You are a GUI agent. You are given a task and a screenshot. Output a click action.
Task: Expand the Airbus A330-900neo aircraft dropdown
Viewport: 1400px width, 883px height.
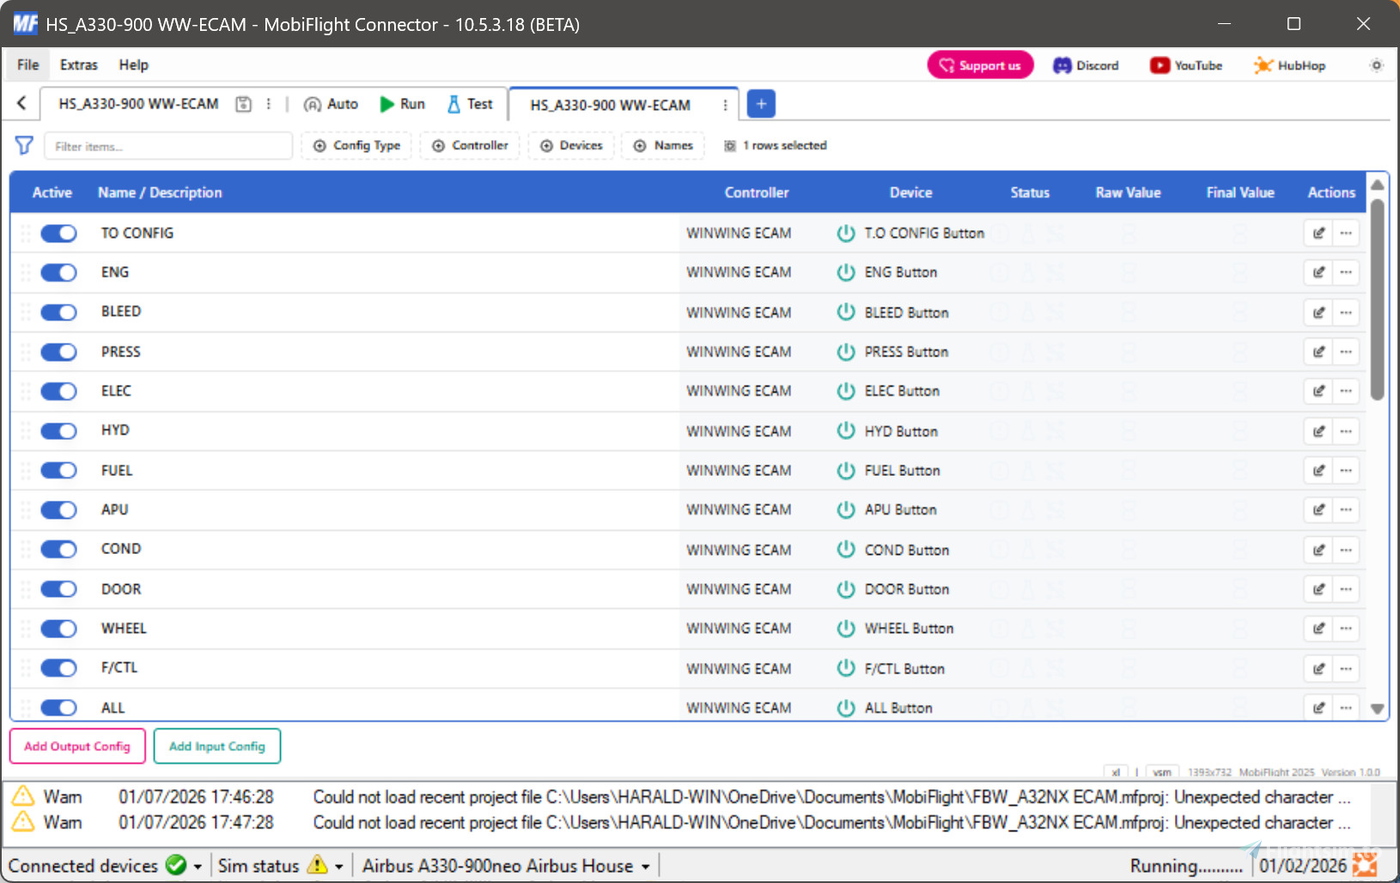pyautogui.click(x=645, y=866)
